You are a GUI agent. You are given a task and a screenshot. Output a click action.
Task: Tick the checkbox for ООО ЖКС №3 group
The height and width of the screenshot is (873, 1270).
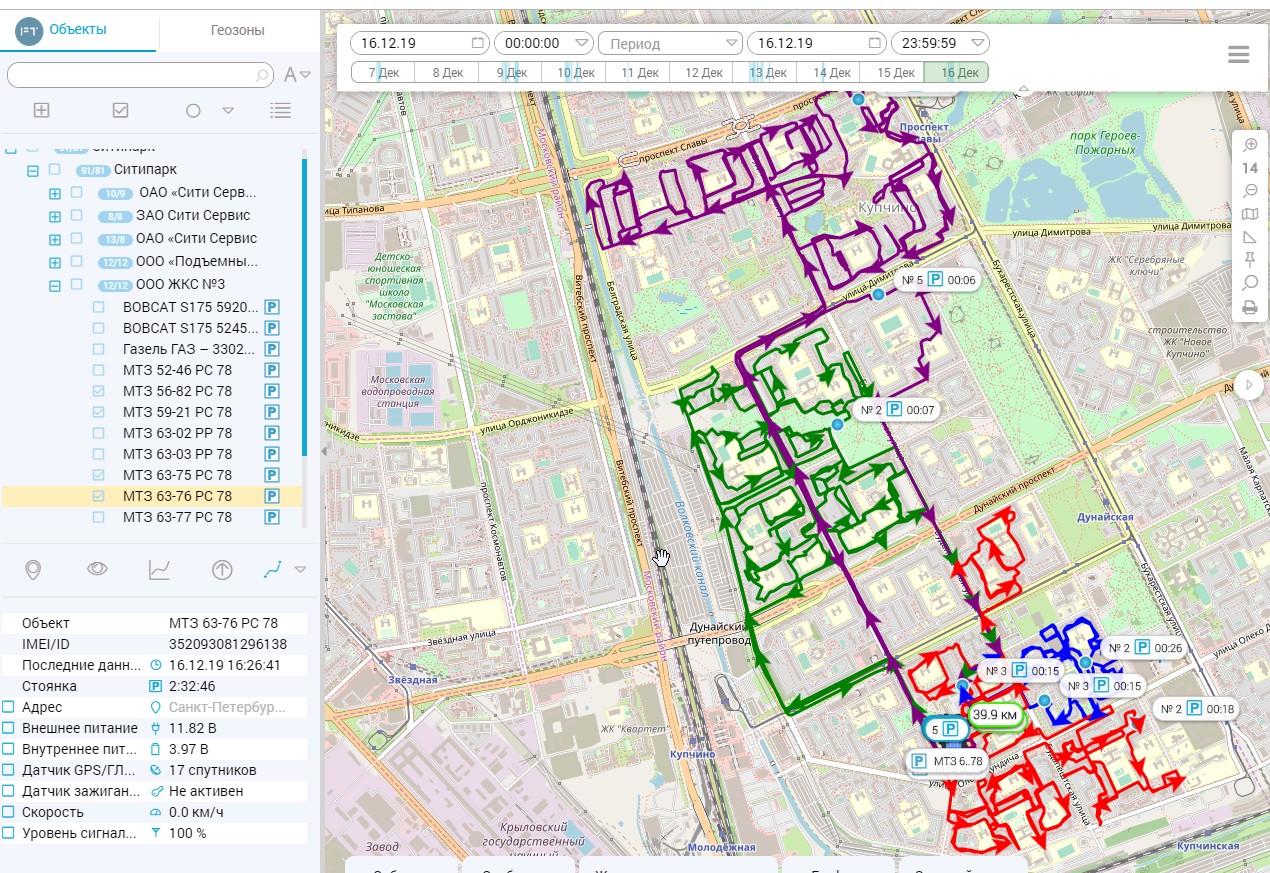point(77,285)
